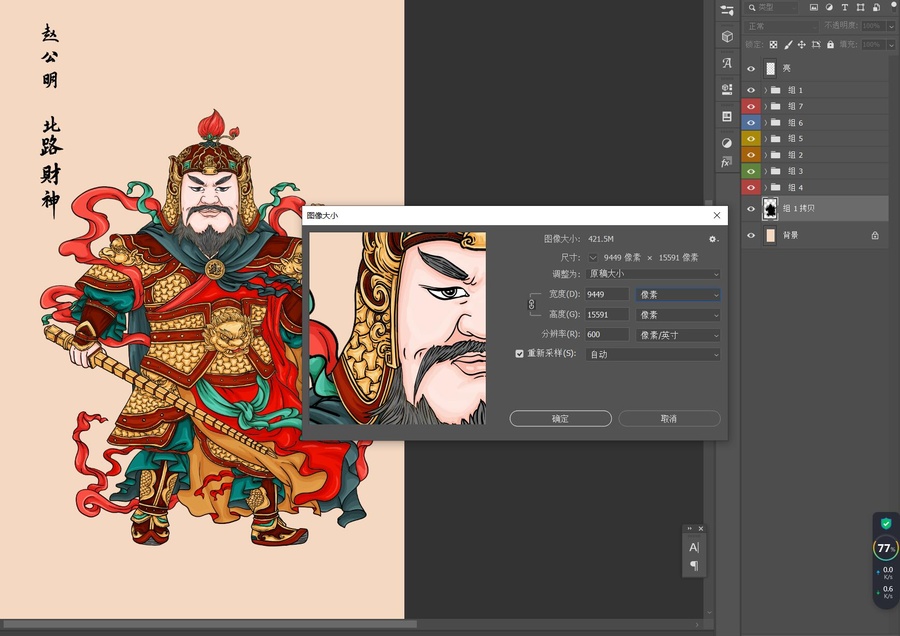This screenshot has height=636, width=900.
Task: Toggle the constrain proportions chain link
Action: tap(532, 304)
